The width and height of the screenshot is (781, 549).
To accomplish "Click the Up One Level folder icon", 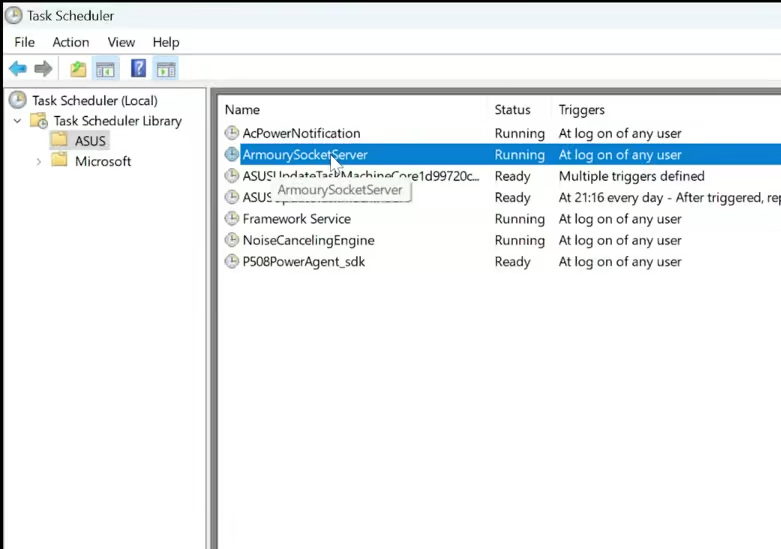I will [x=78, y=69].
